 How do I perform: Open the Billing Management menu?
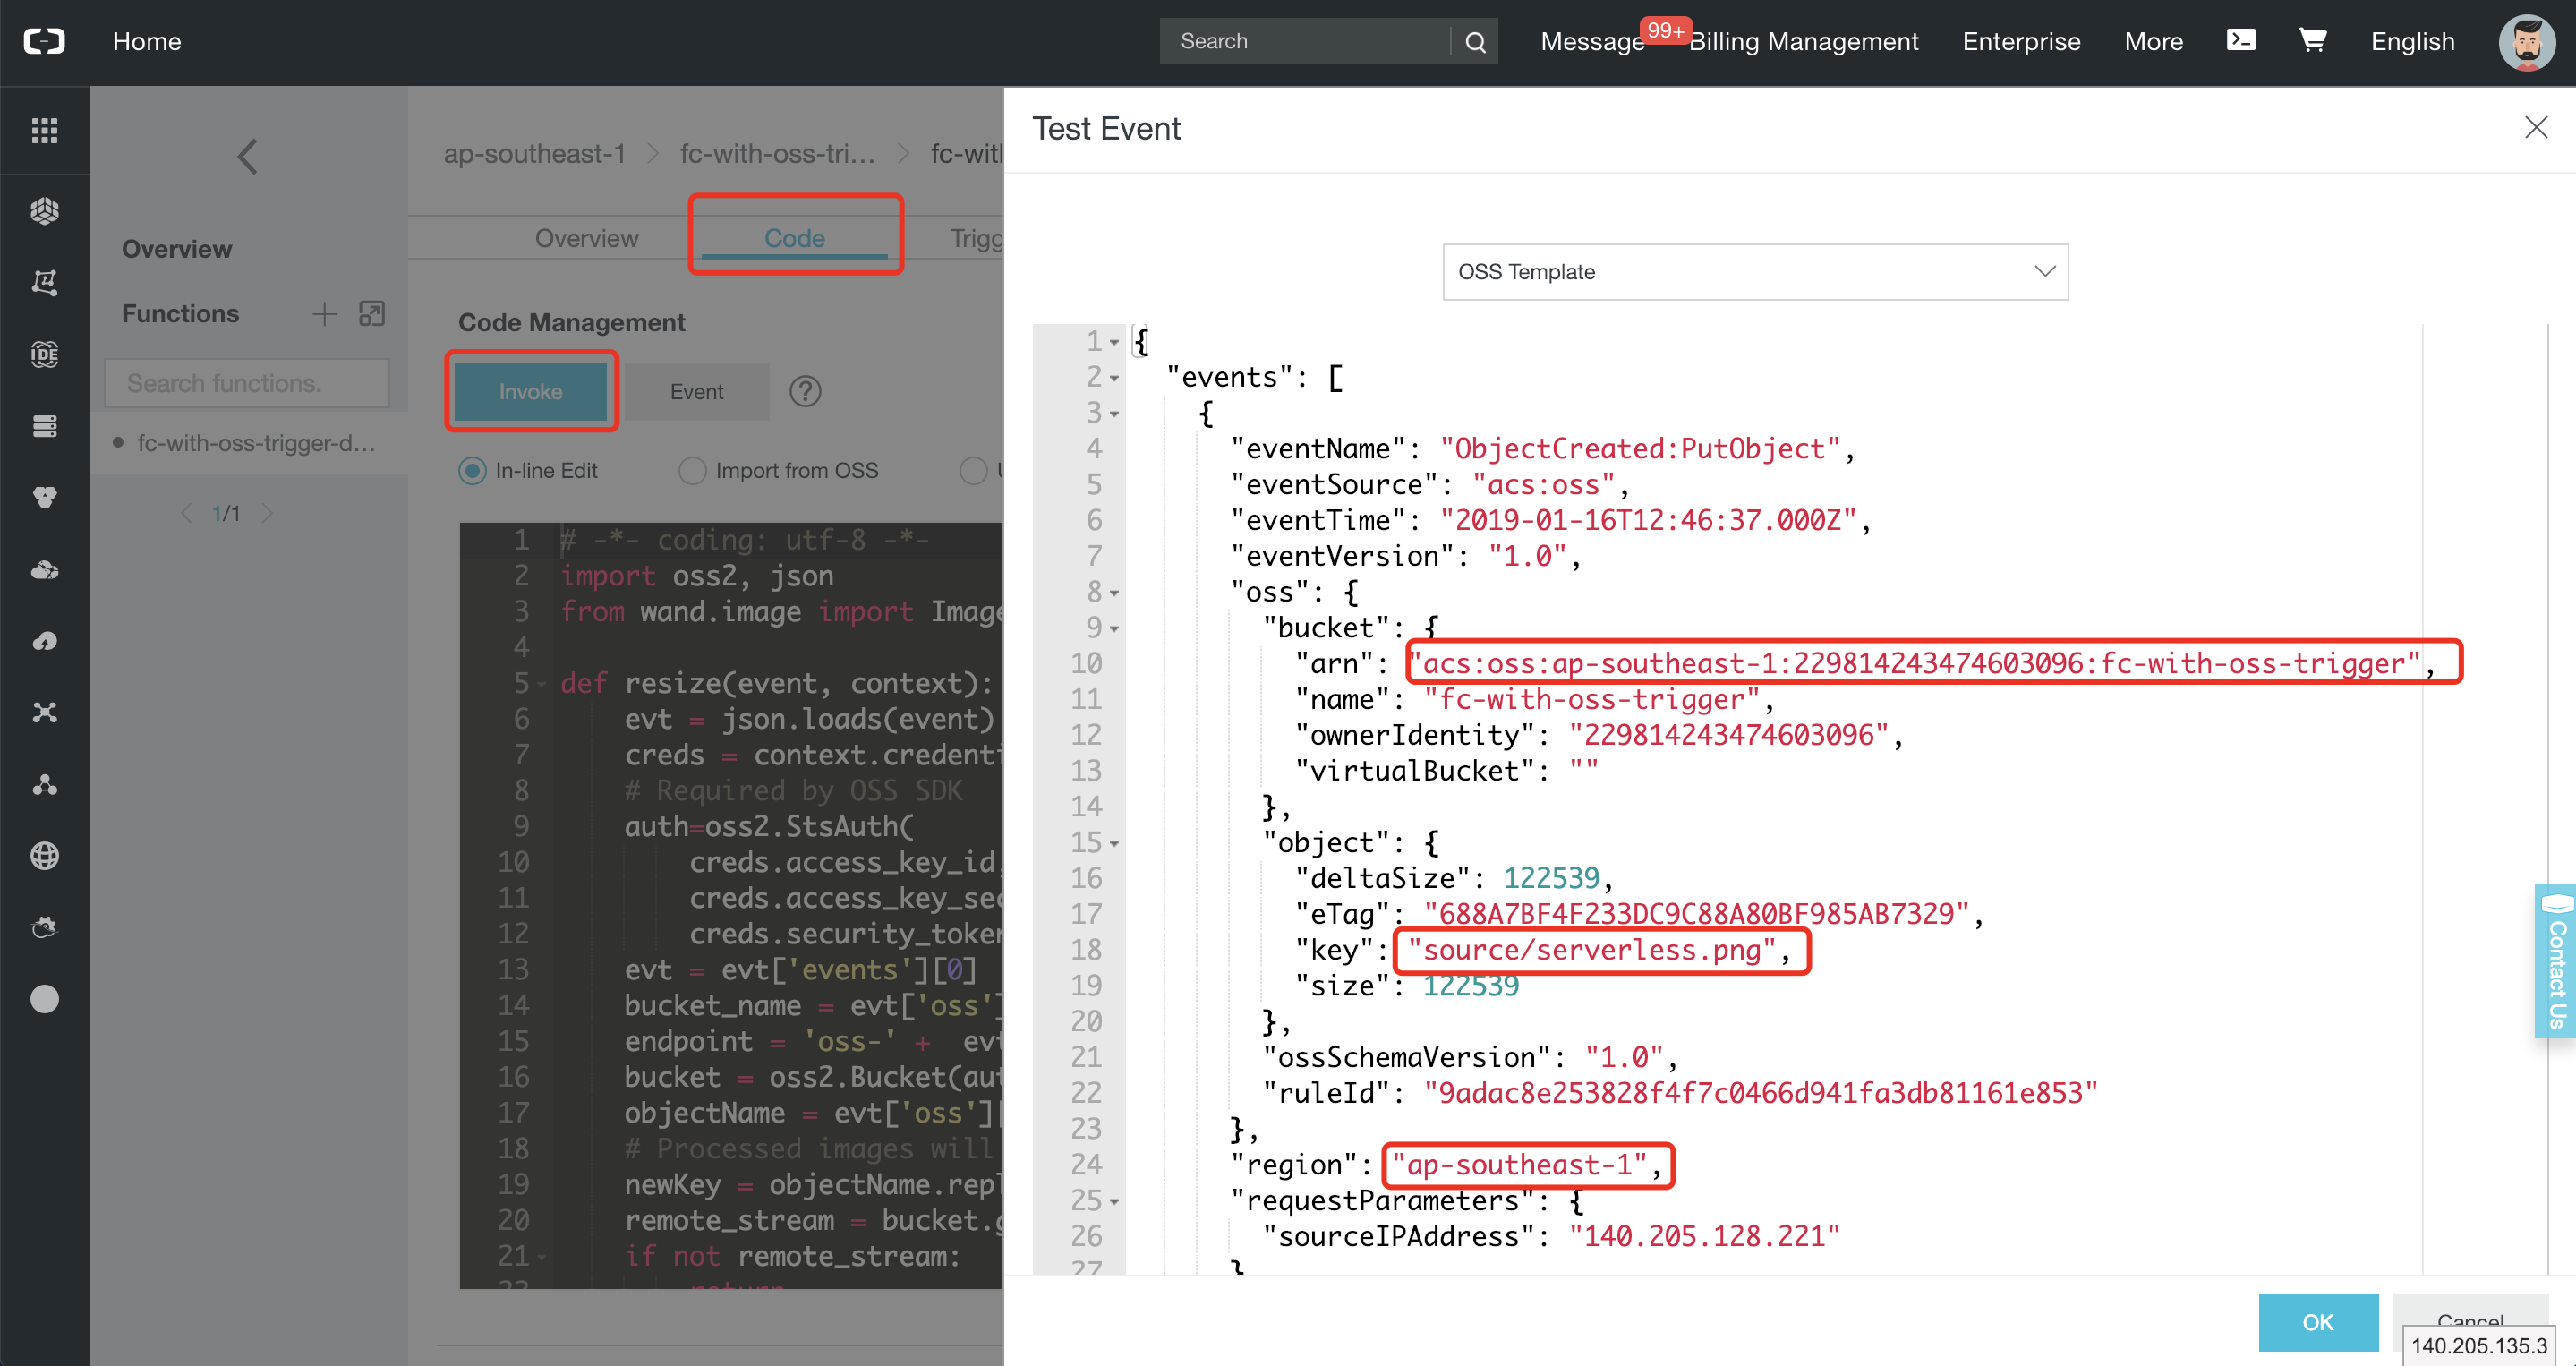tap(1803, 42)
